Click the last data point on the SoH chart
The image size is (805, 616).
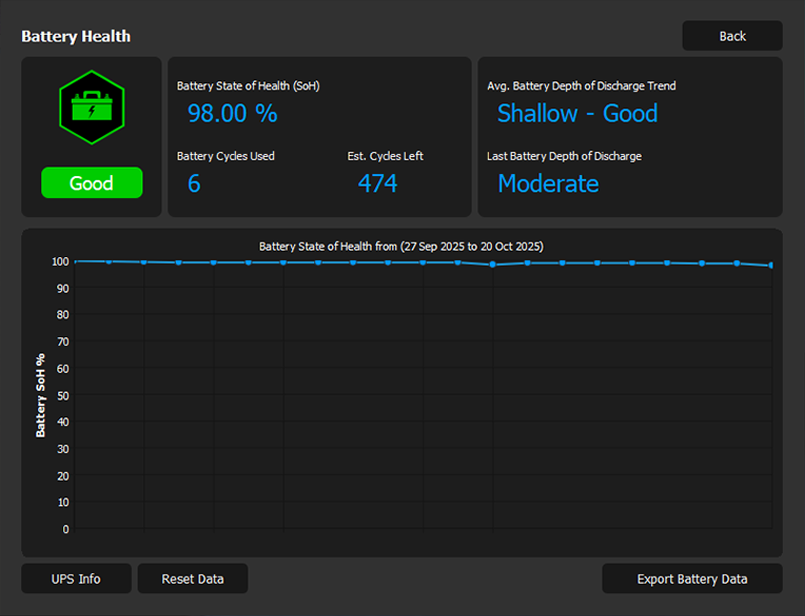coord(771,265)
